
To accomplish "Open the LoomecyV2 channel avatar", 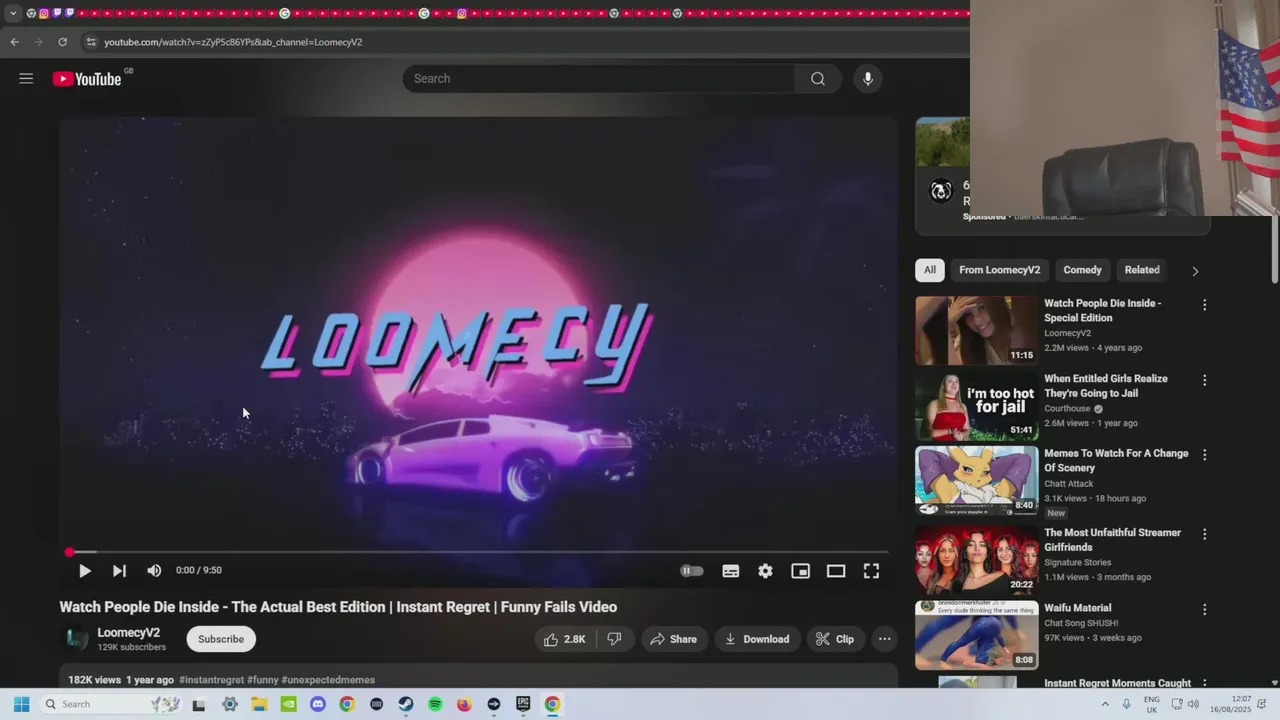I will [76, 639].
